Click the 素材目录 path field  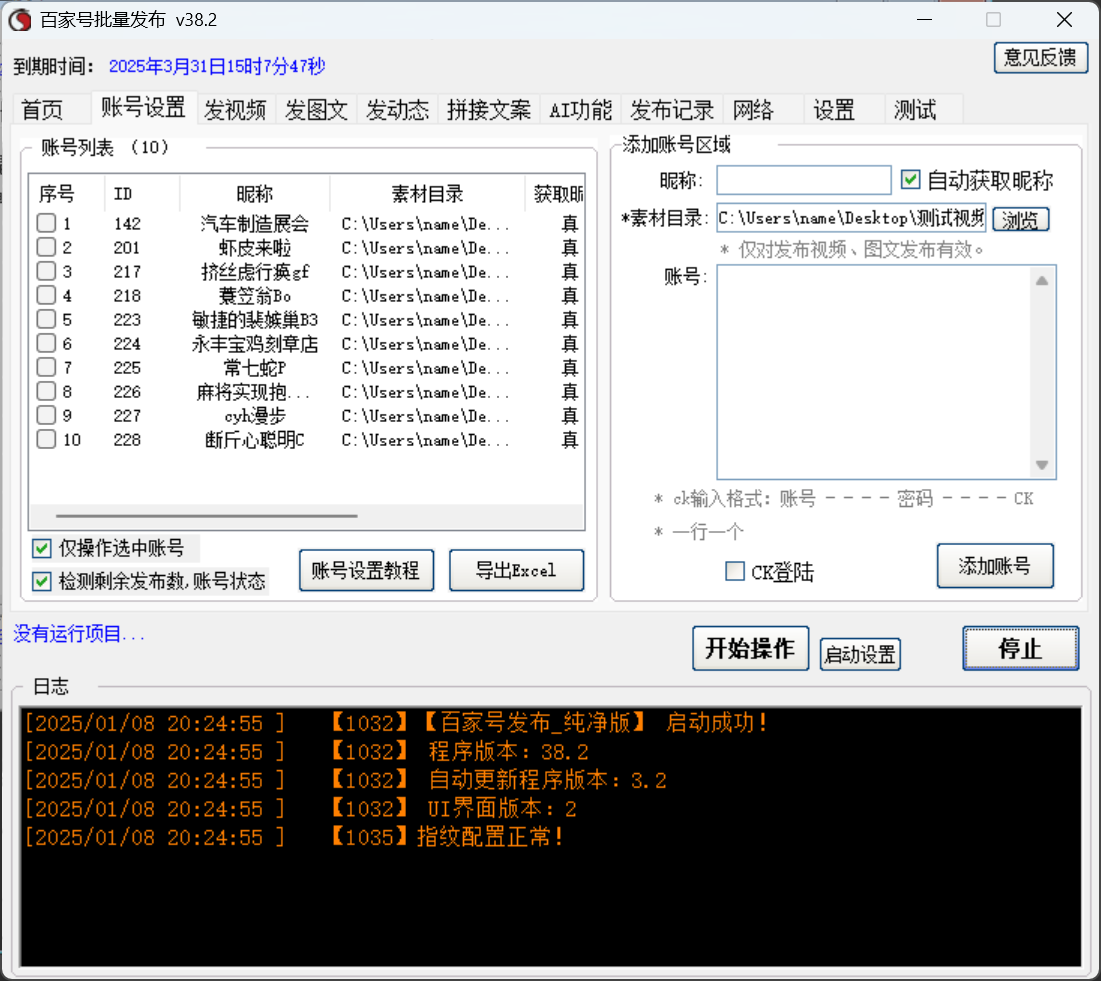(x=851, y=218)
